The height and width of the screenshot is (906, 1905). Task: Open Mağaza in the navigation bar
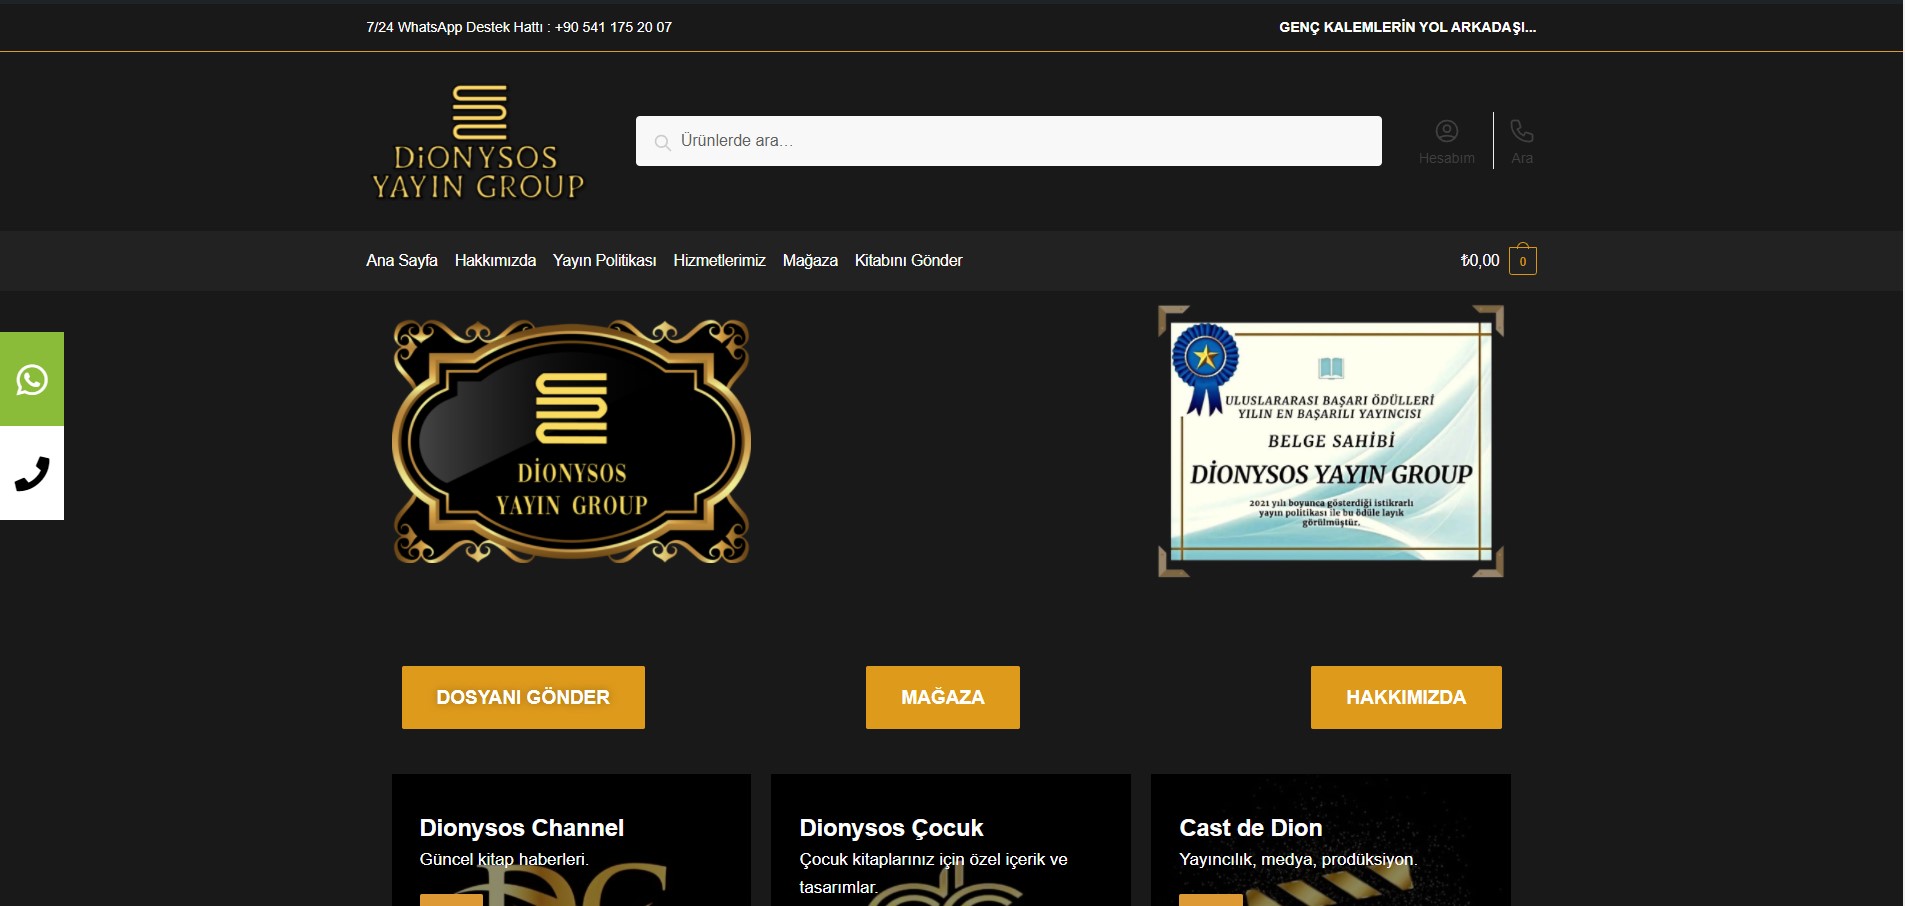tap(810, 260)
